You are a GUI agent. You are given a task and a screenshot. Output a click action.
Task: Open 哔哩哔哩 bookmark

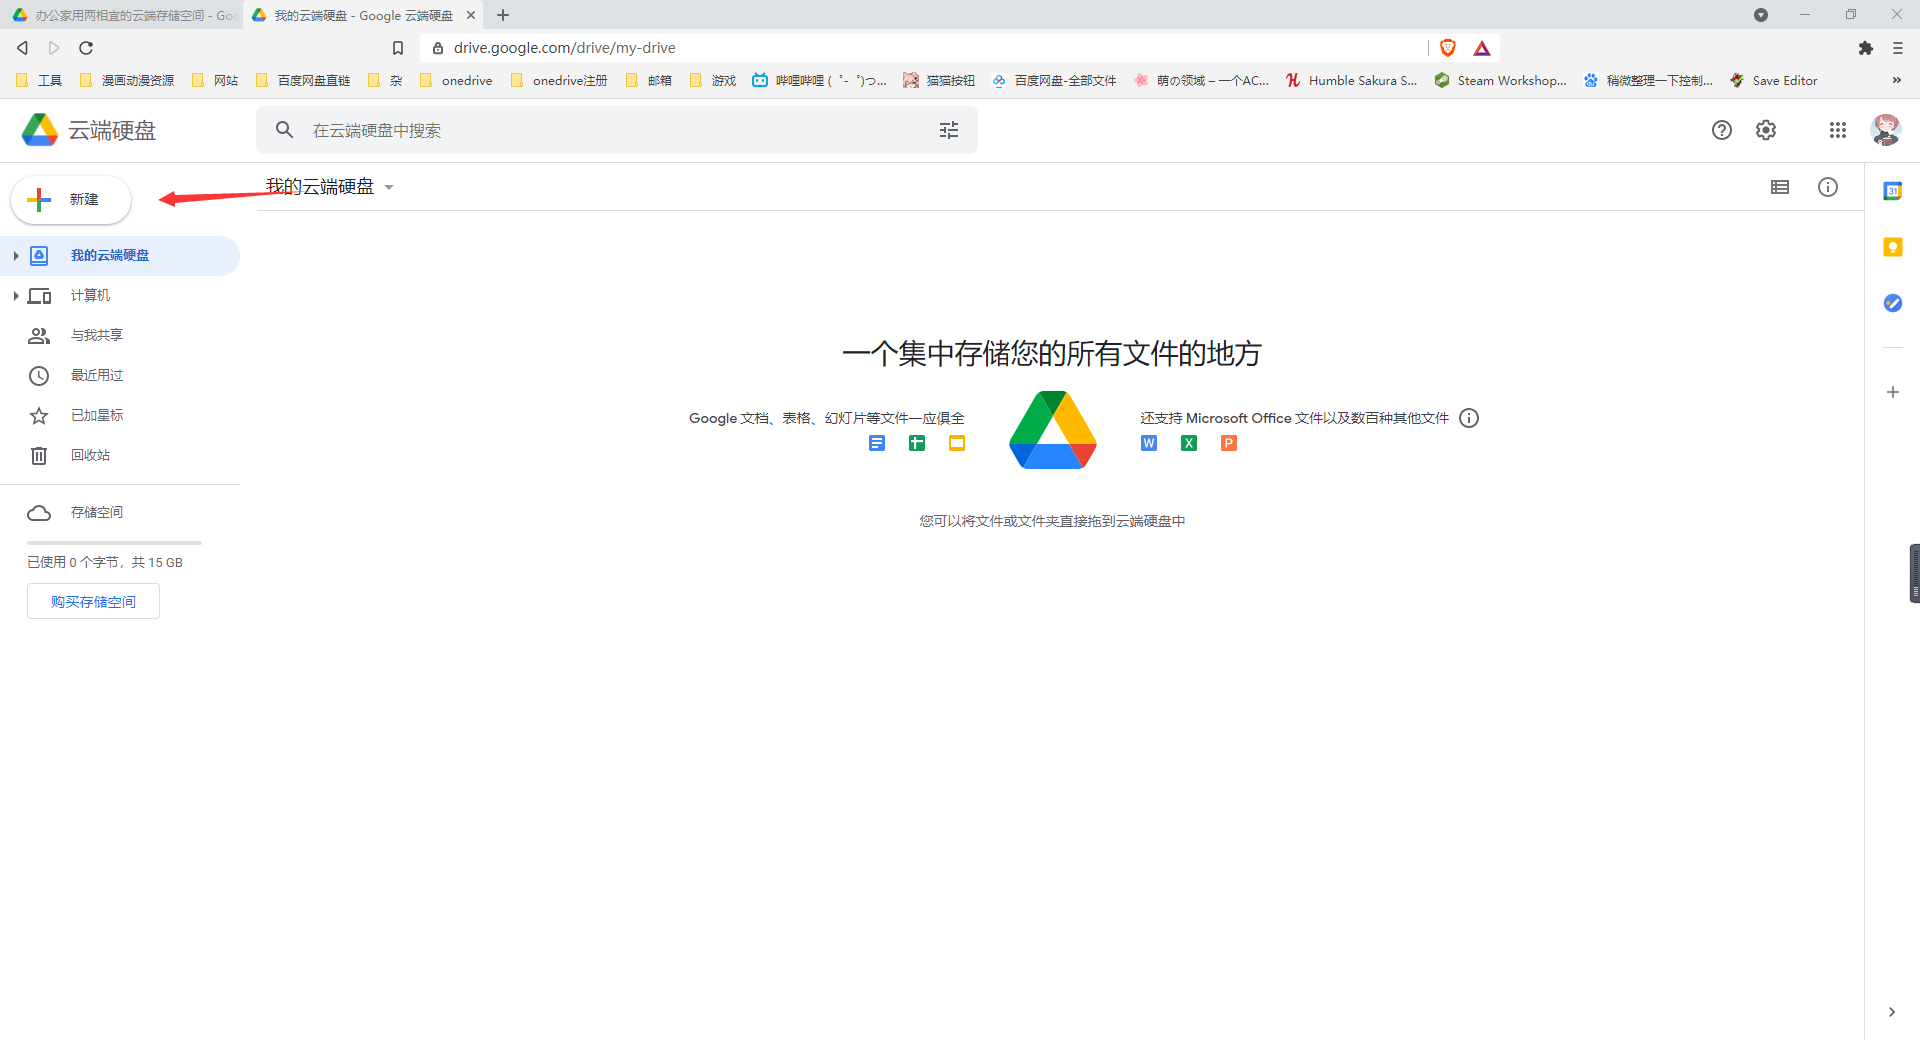[x=819, y=81]
